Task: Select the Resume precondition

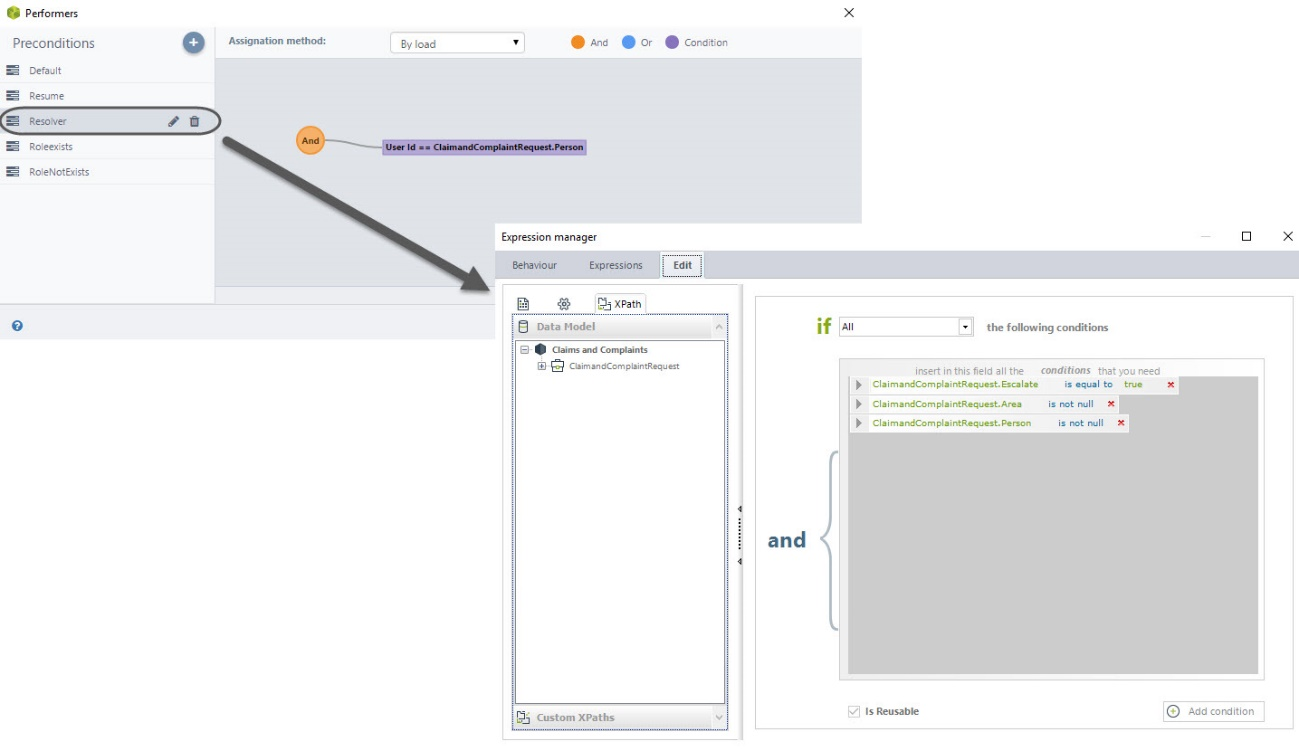Action: pyautogui.click(x=107, y=96)
